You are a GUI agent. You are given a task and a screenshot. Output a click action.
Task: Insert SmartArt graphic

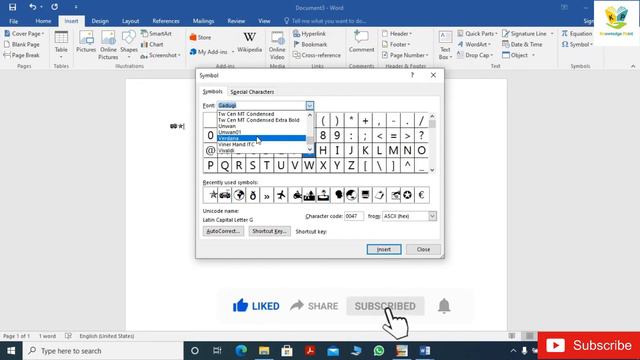[x=156, y=33]
